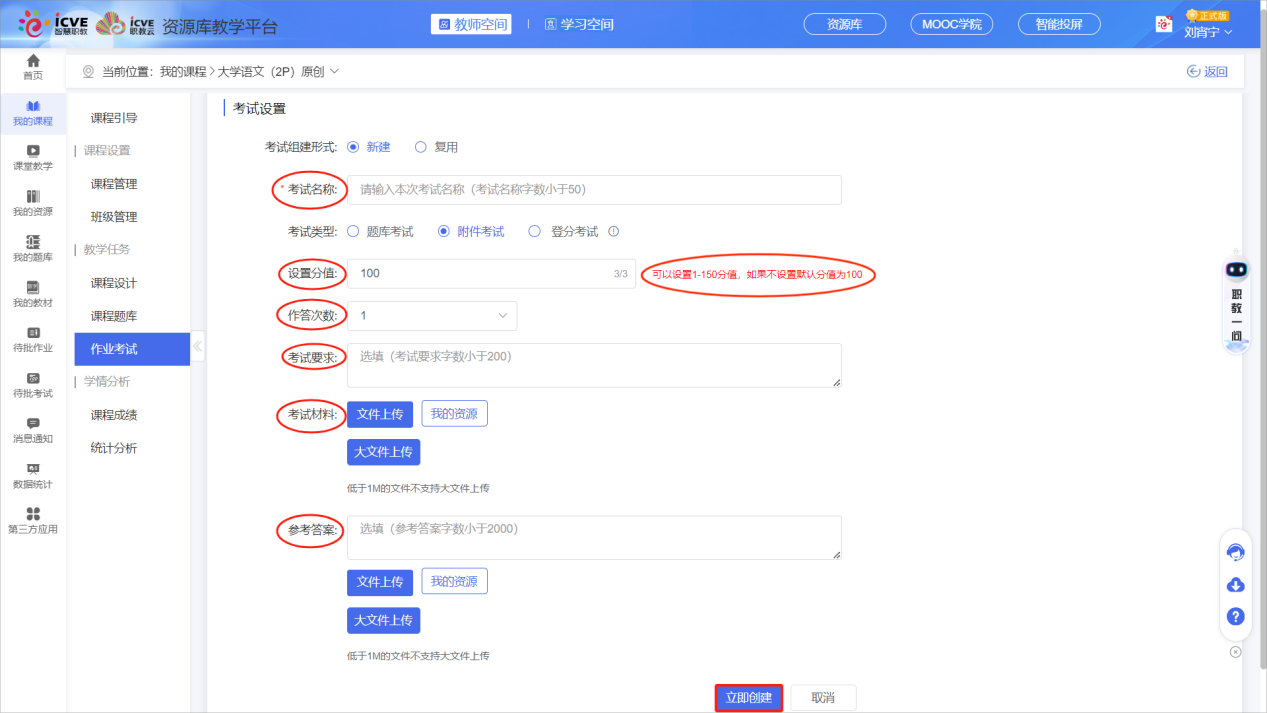Click the help question mark icon
This screenshot has width=1267, height=713.
[x=1236, y=617]
